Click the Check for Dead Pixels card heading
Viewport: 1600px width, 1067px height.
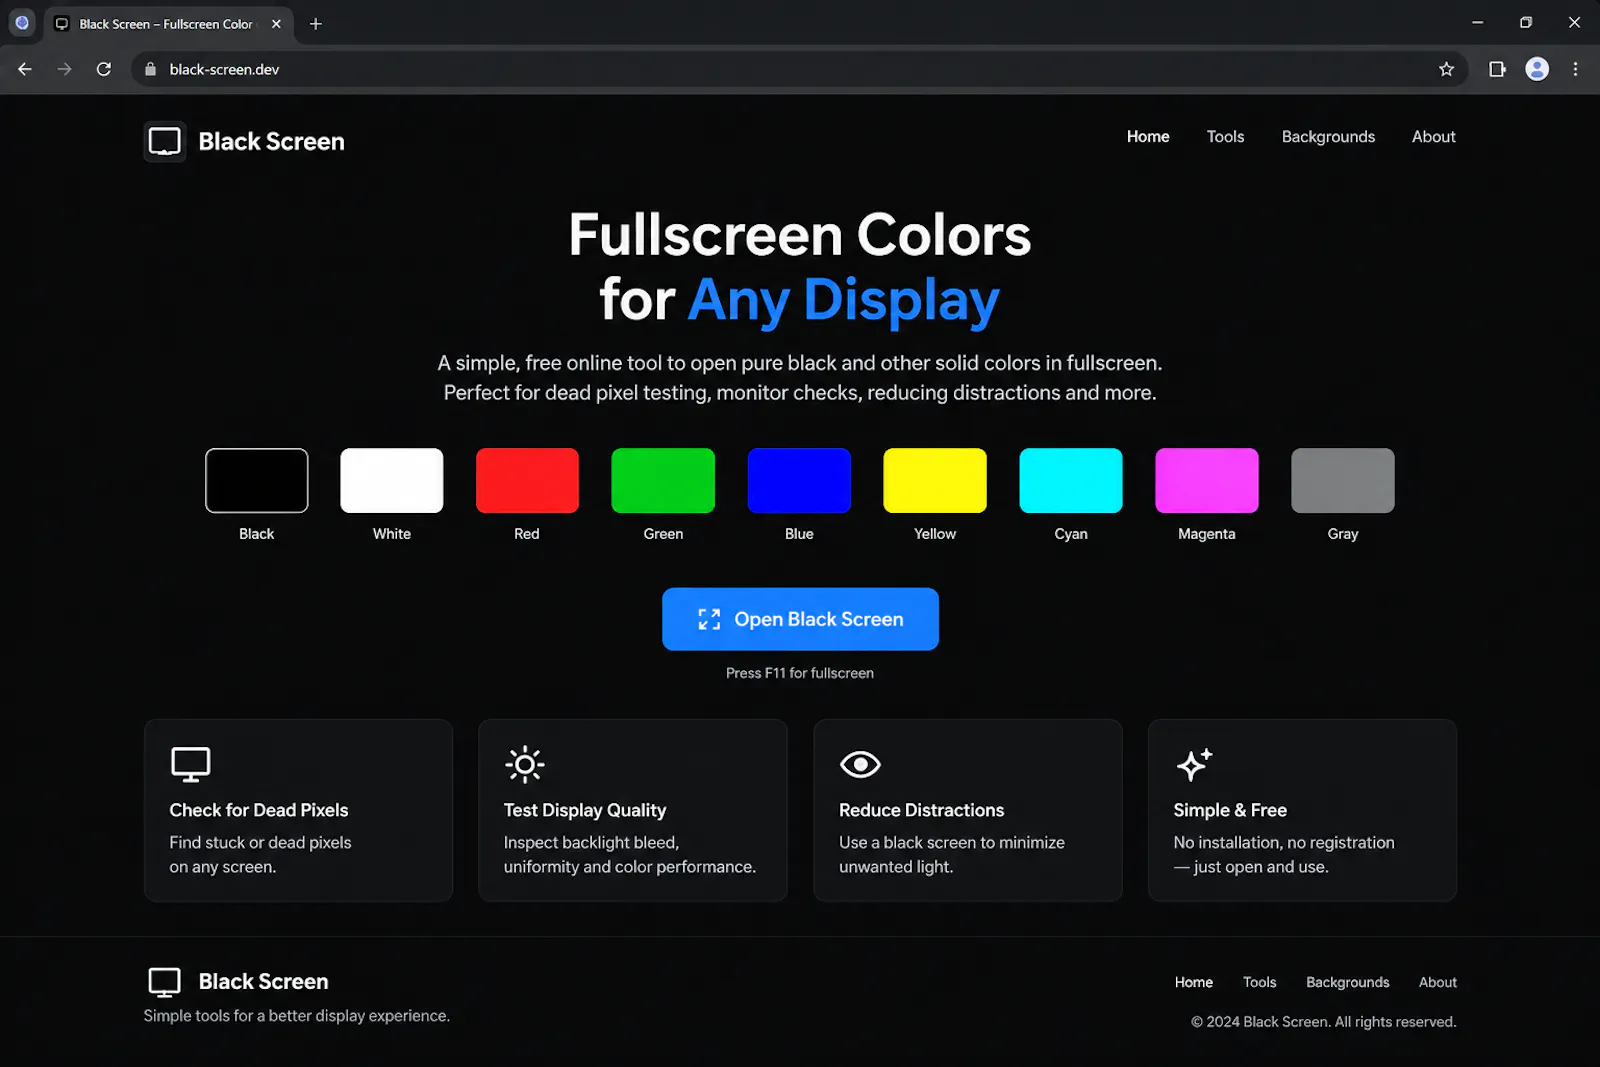259,810
